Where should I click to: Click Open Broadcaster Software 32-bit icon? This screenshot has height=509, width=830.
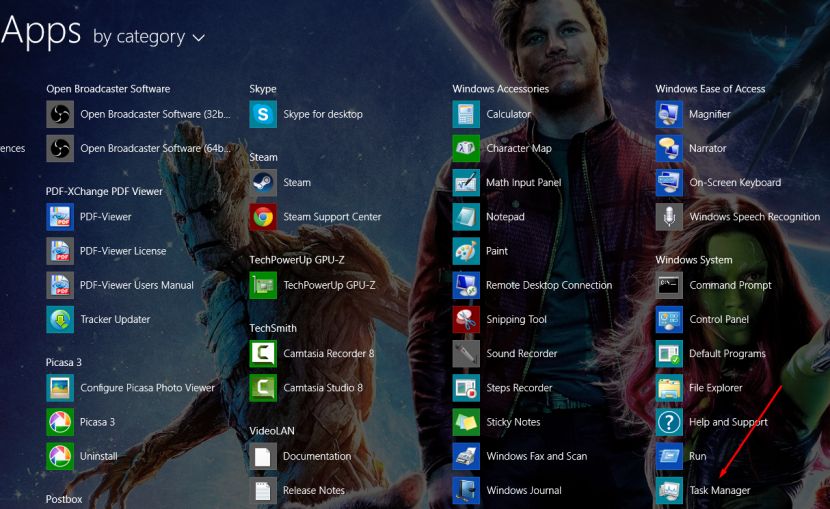[60, 114]
